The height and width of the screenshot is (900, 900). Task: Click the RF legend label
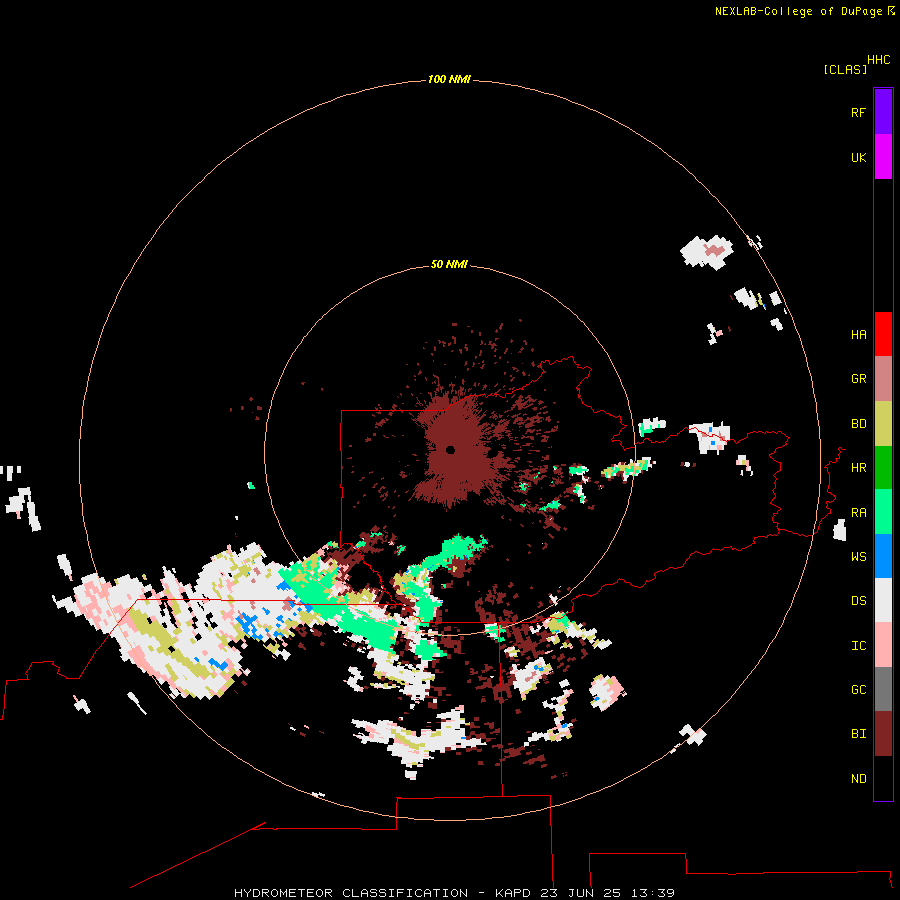click(858, 112)
